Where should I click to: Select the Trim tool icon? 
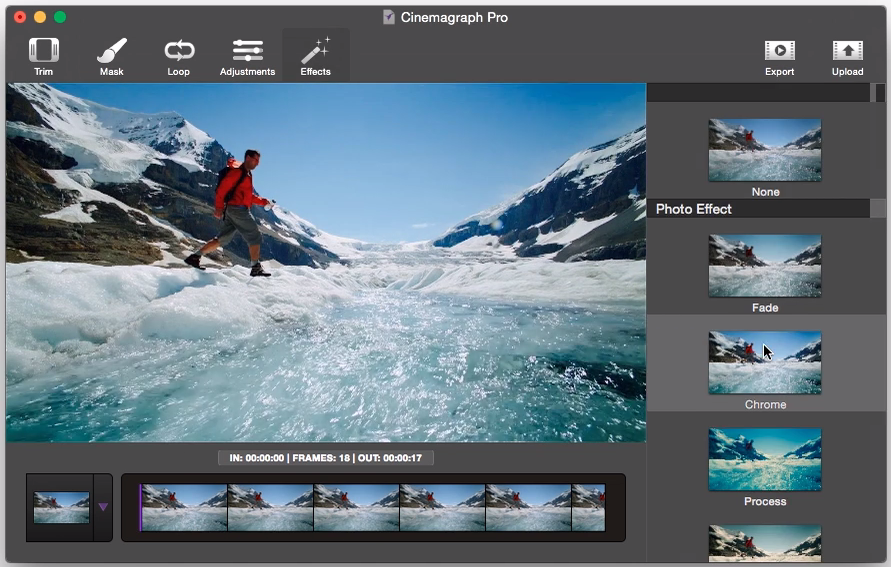tap(43, 56)
